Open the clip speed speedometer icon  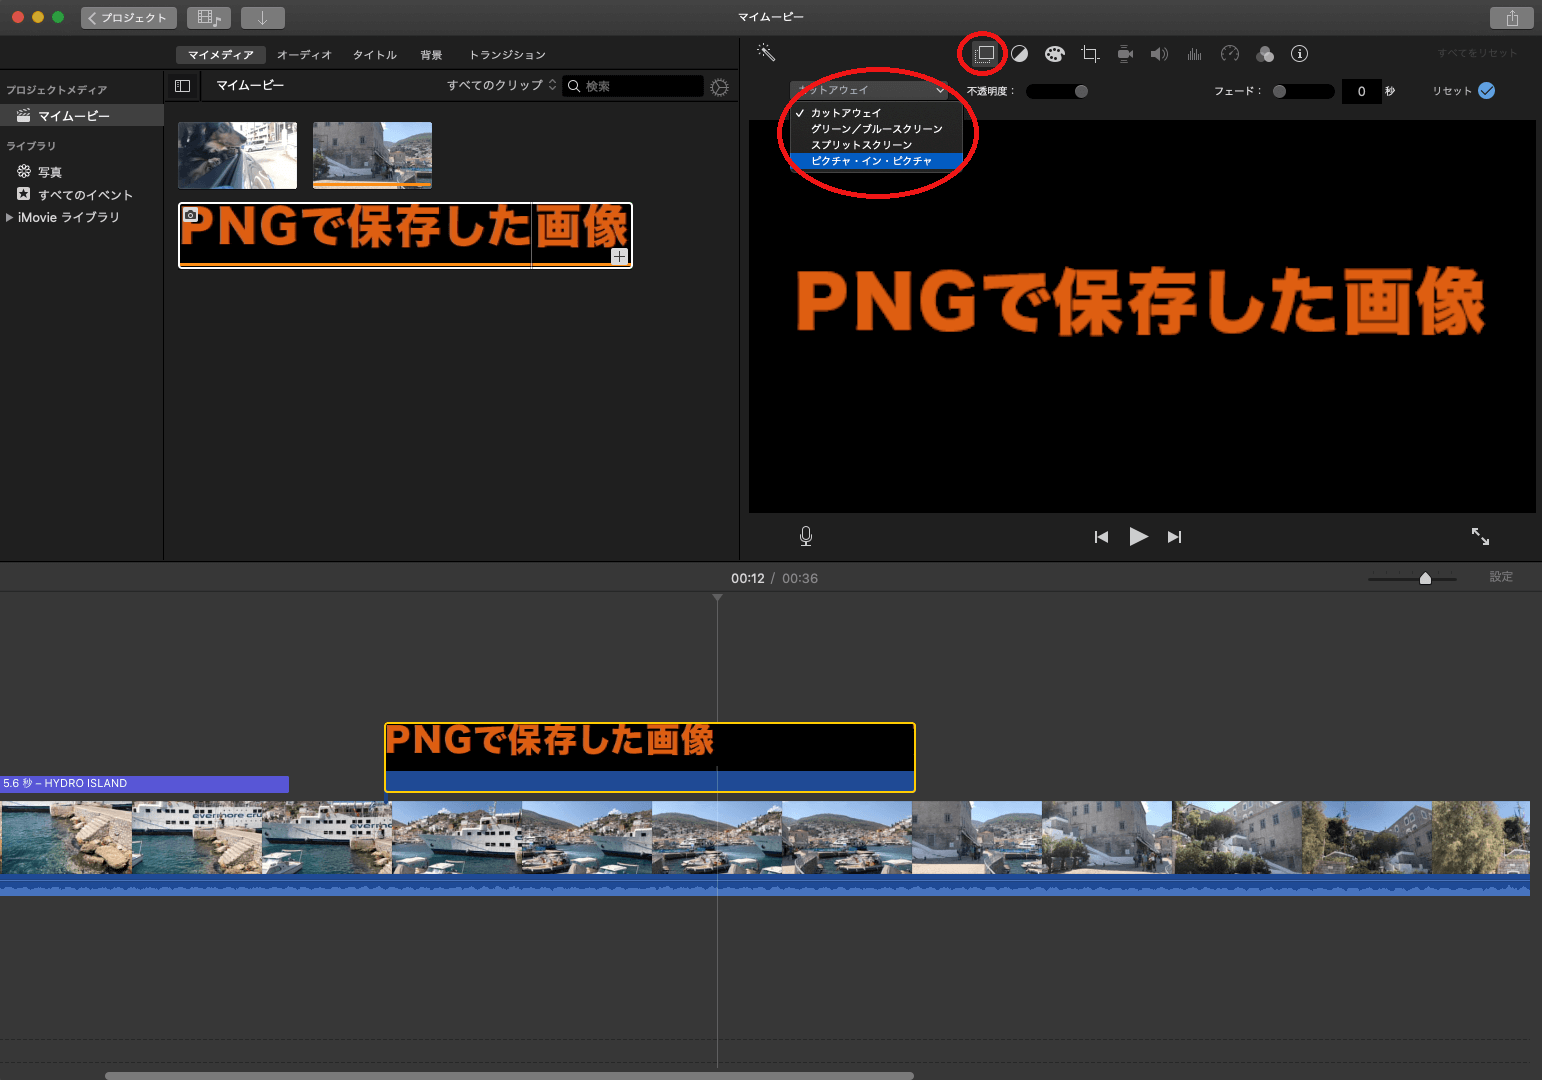click(x=1230, y=54)
